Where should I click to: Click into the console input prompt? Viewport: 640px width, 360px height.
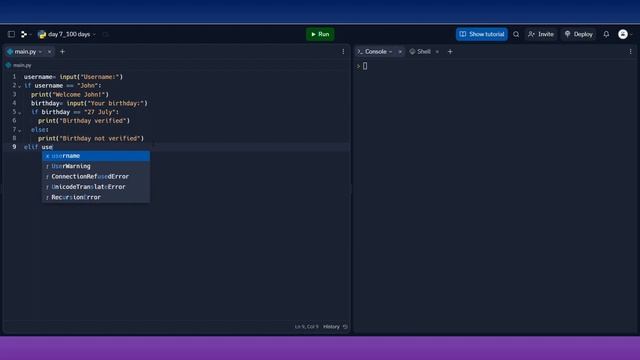365,66
